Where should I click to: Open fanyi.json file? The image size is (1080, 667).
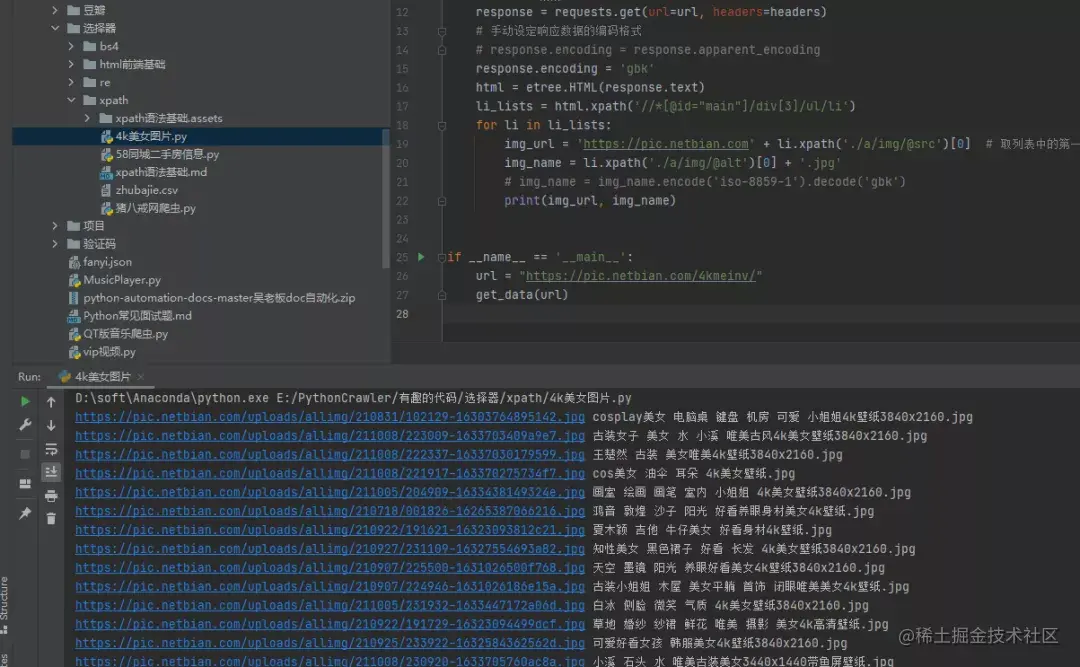(107, 262)
